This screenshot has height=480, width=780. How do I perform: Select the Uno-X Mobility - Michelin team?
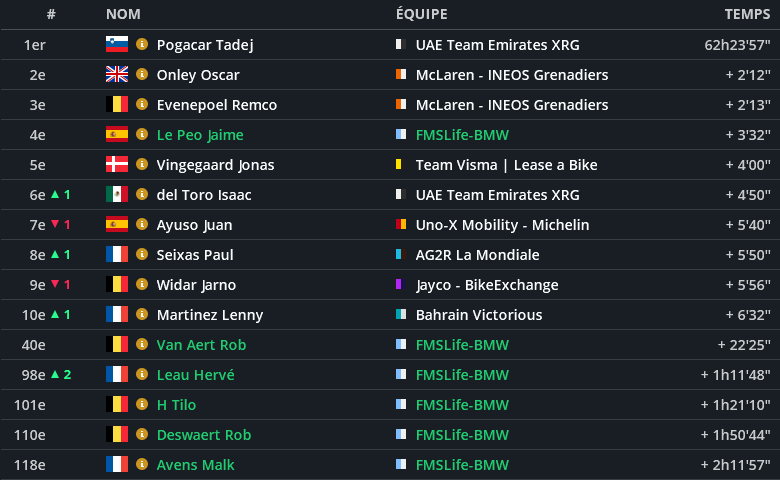tap(502, 225)
